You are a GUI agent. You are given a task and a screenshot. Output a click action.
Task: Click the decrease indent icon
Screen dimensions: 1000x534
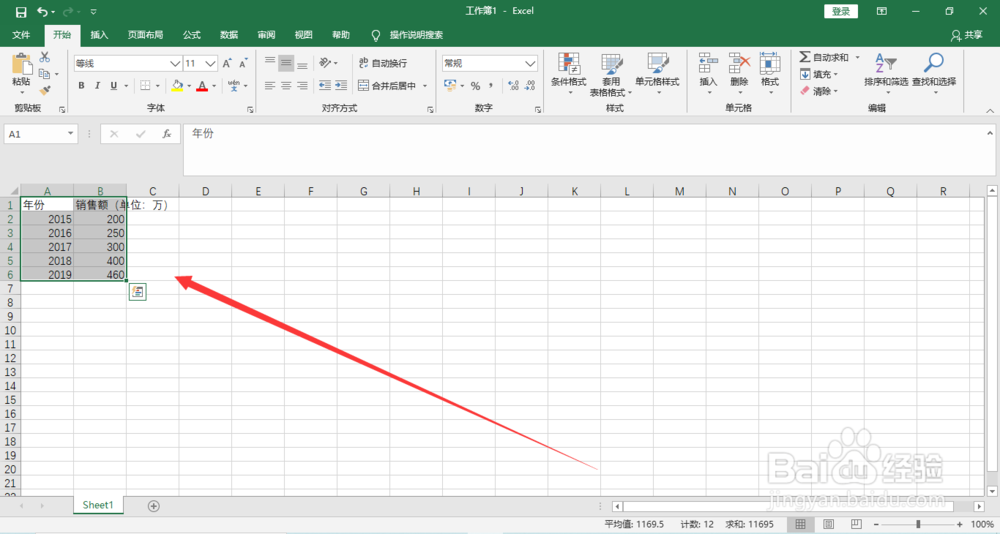coord(325,85)
